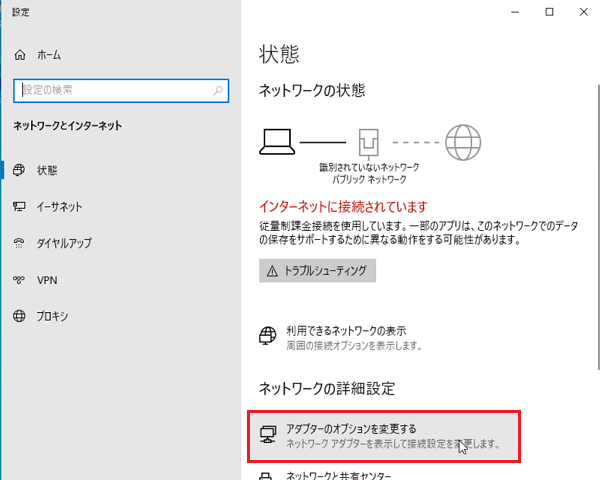Click the Home house icon in sidebar
600x480 pixels.
coord(20,57)
